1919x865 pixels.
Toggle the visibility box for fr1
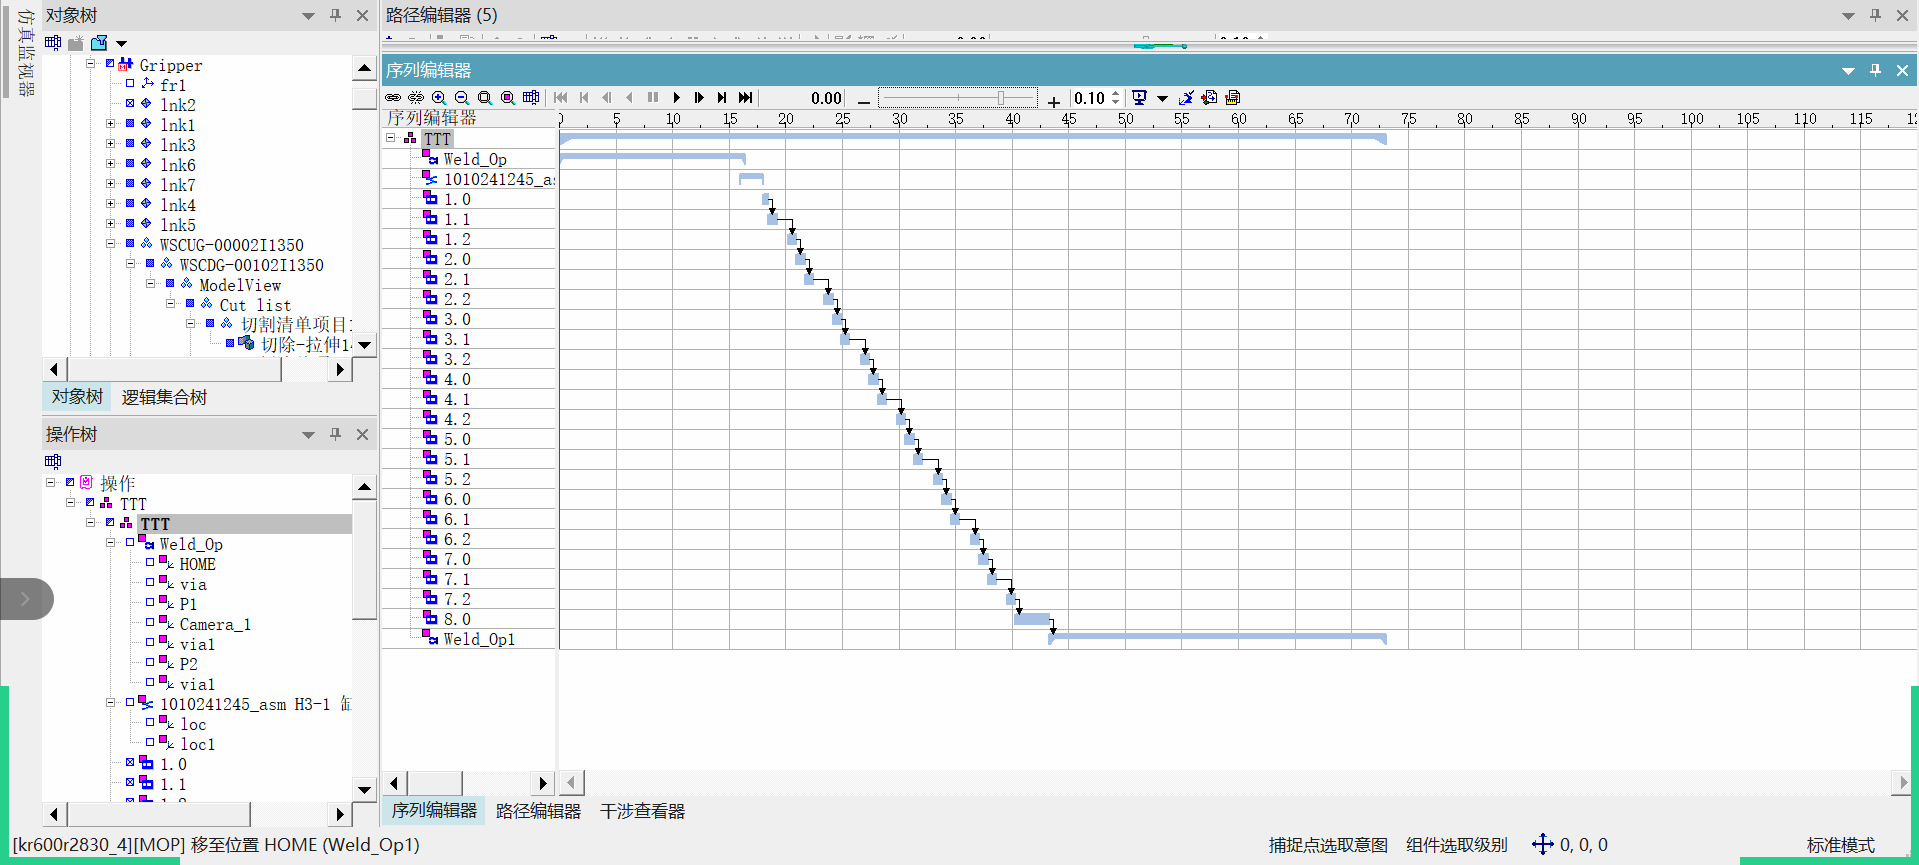coord(130,84)
